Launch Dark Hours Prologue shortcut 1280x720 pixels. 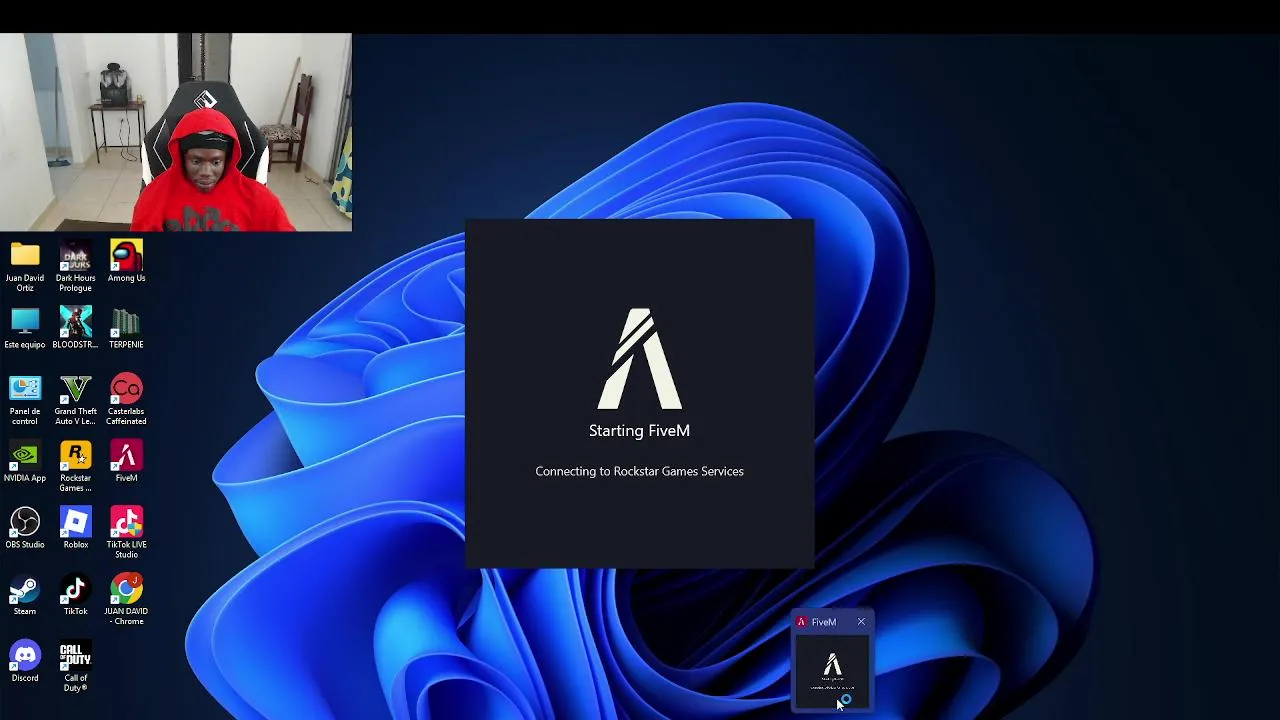tap(75, 265)
